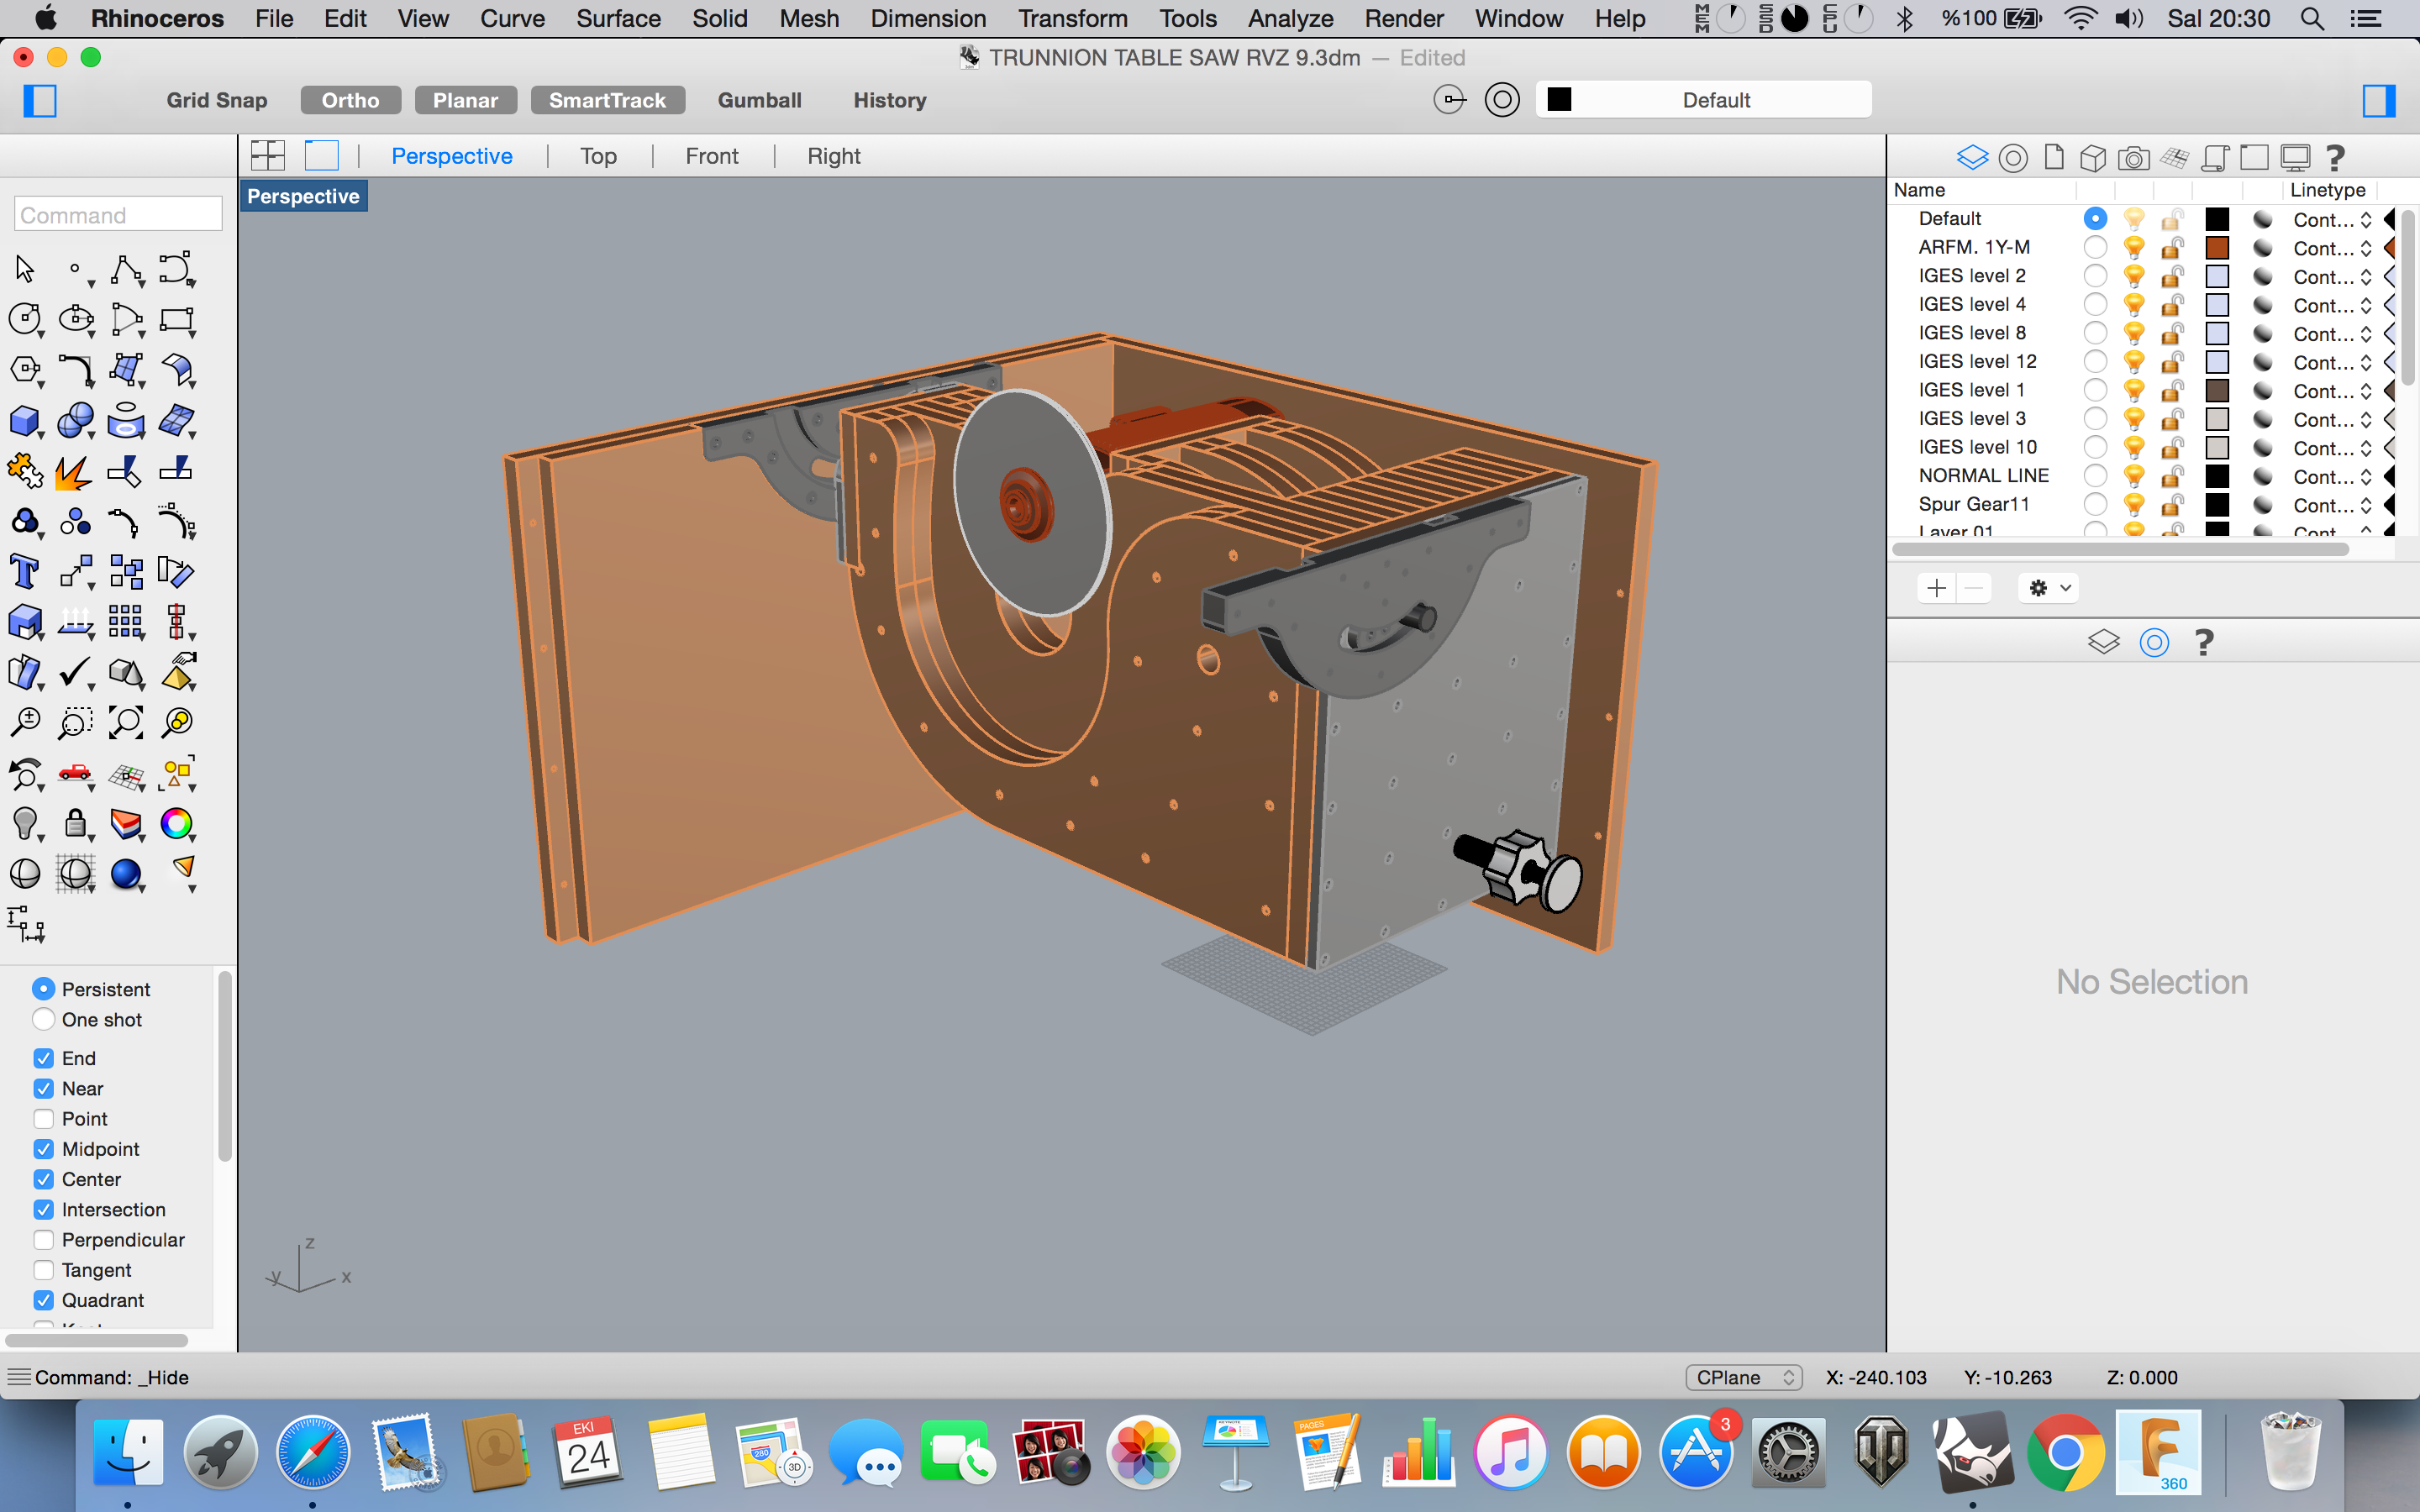Select the Circle tool
The height and width of the screenshot is (1512, 2420).
pos(25,319)
